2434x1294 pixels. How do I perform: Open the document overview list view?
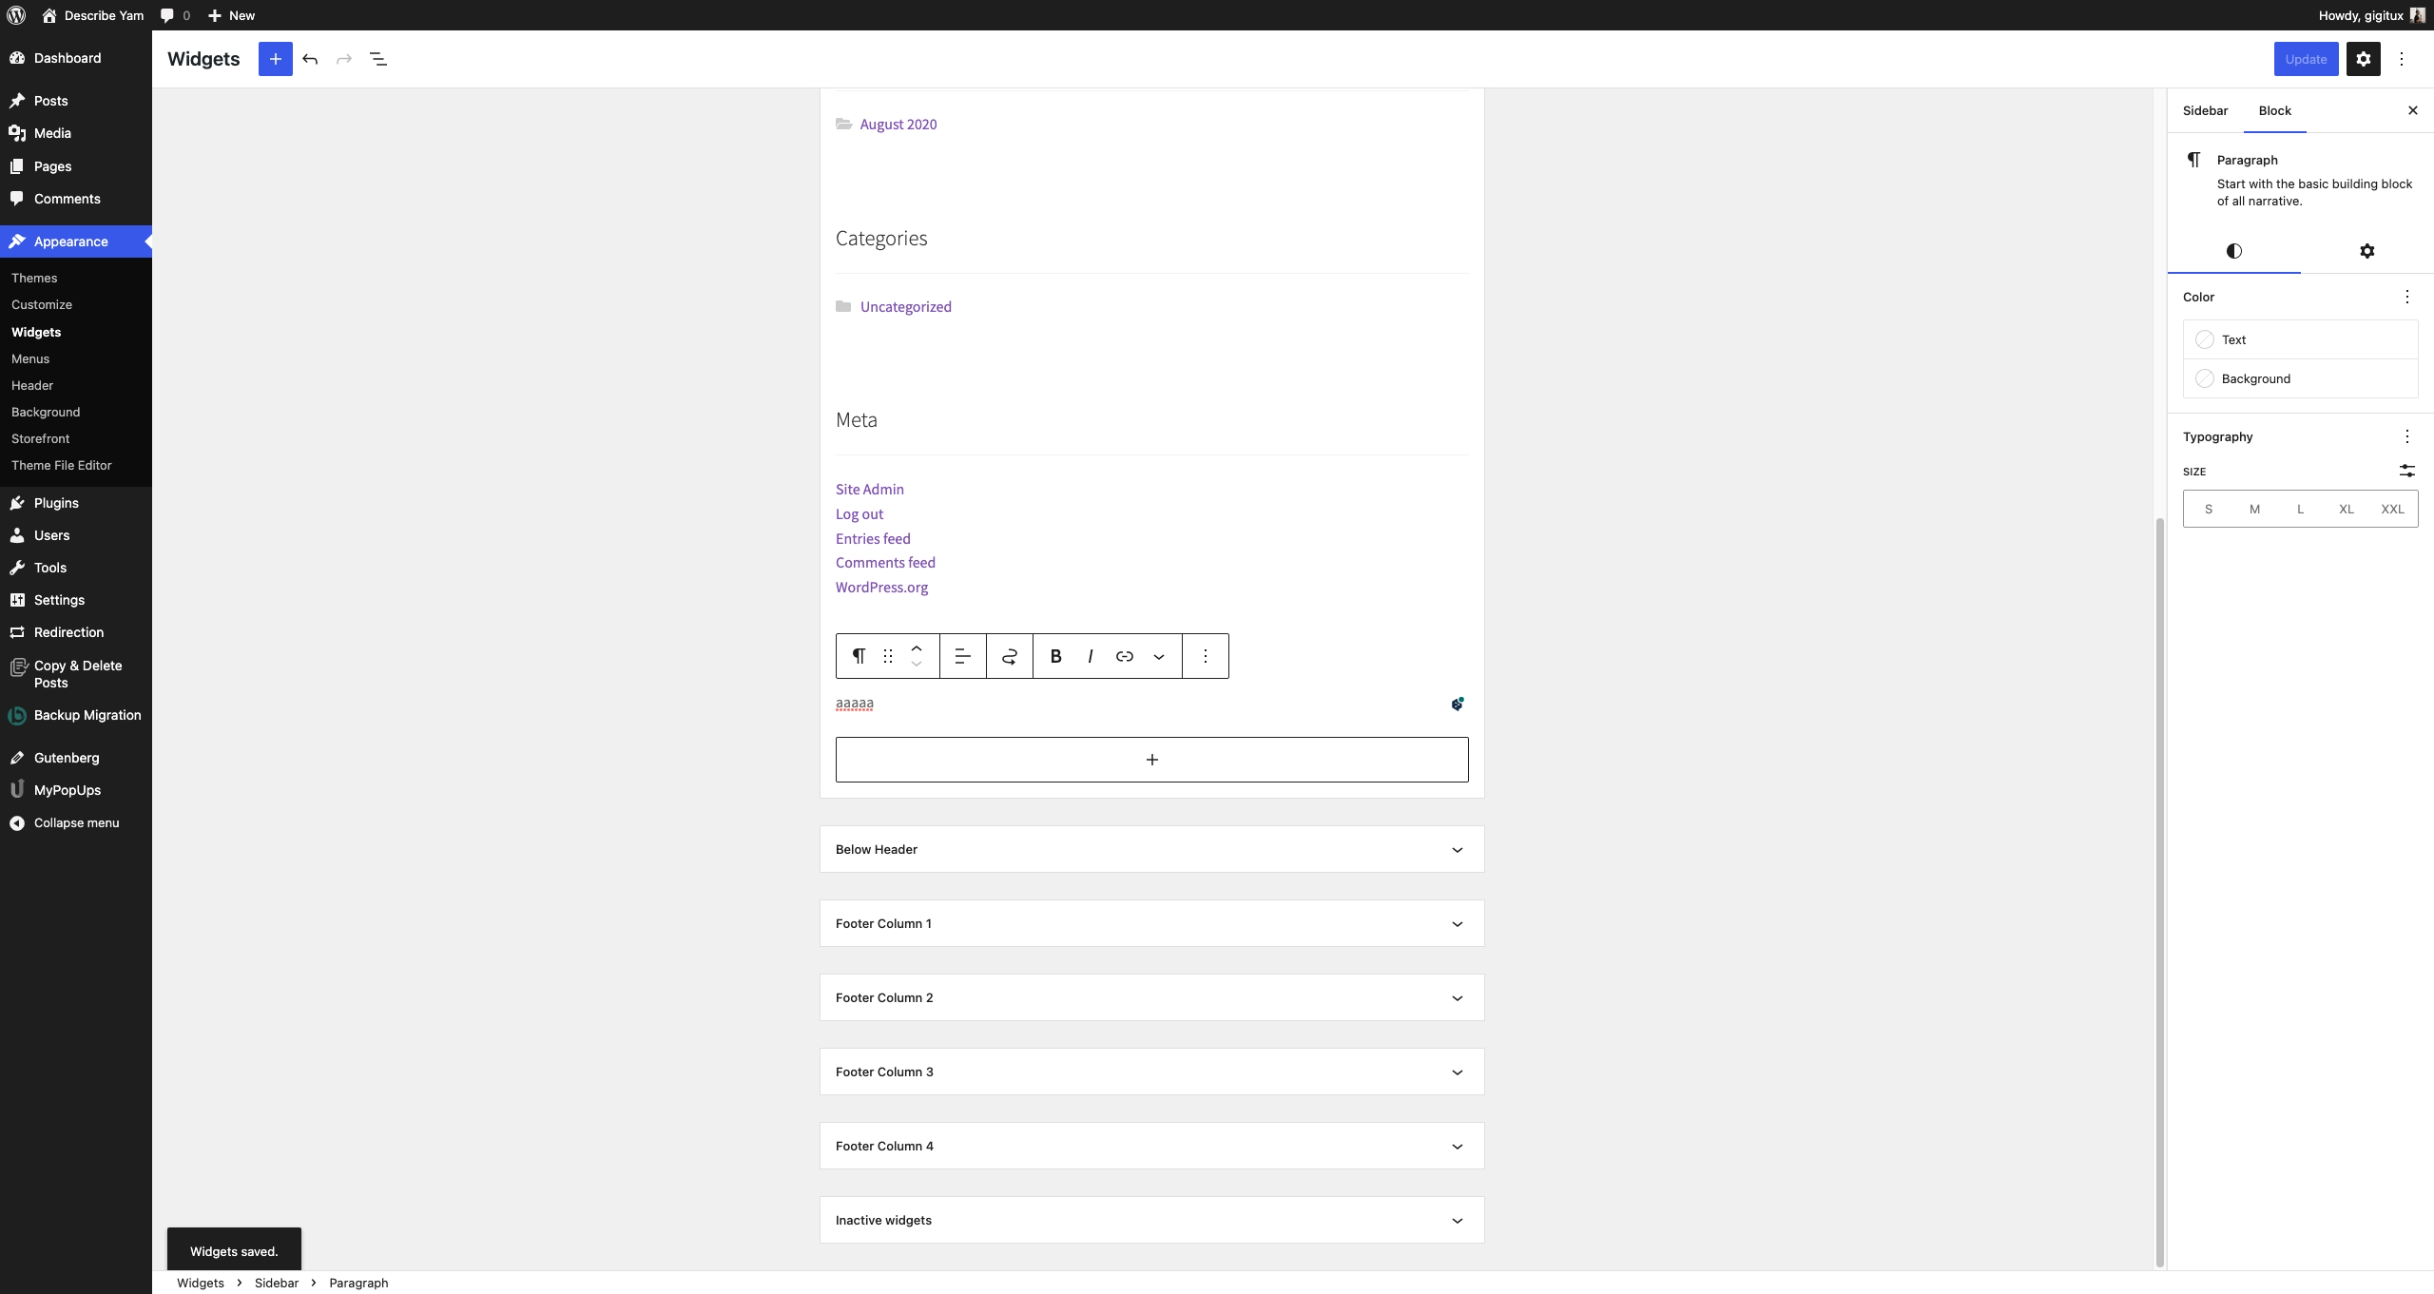(378, 59)
